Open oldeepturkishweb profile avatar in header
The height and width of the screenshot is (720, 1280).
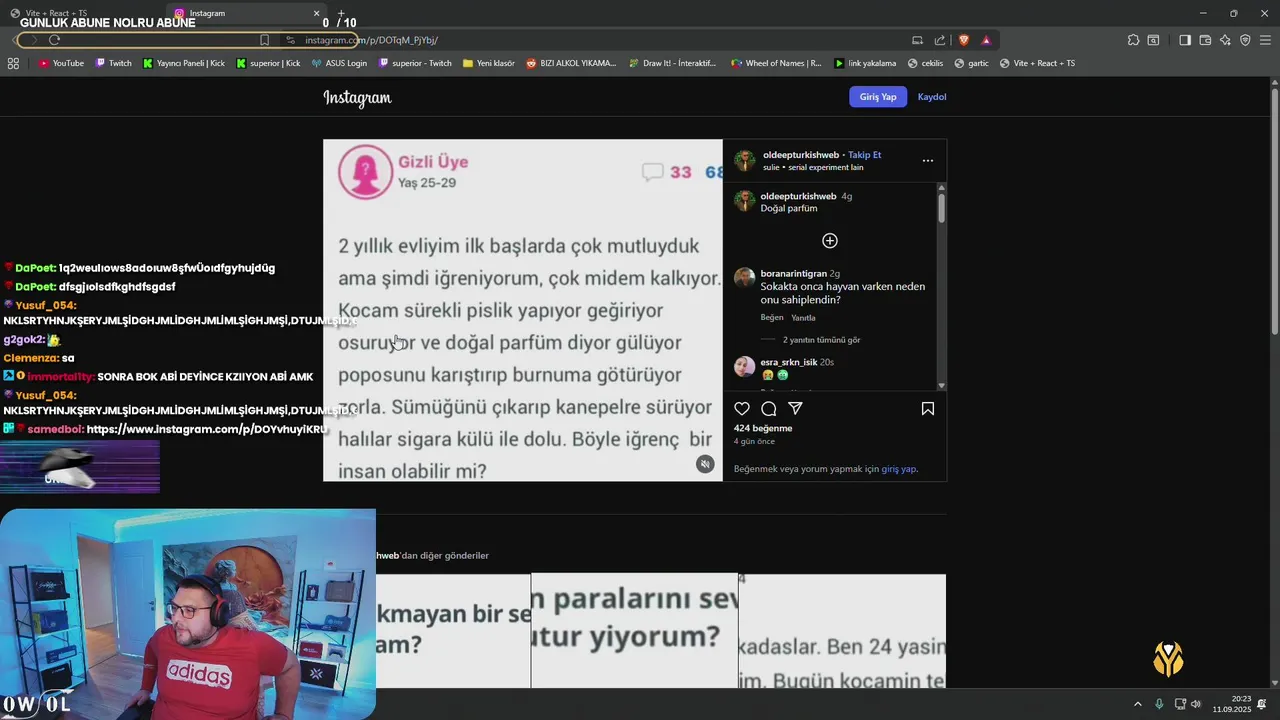point(745,161)
